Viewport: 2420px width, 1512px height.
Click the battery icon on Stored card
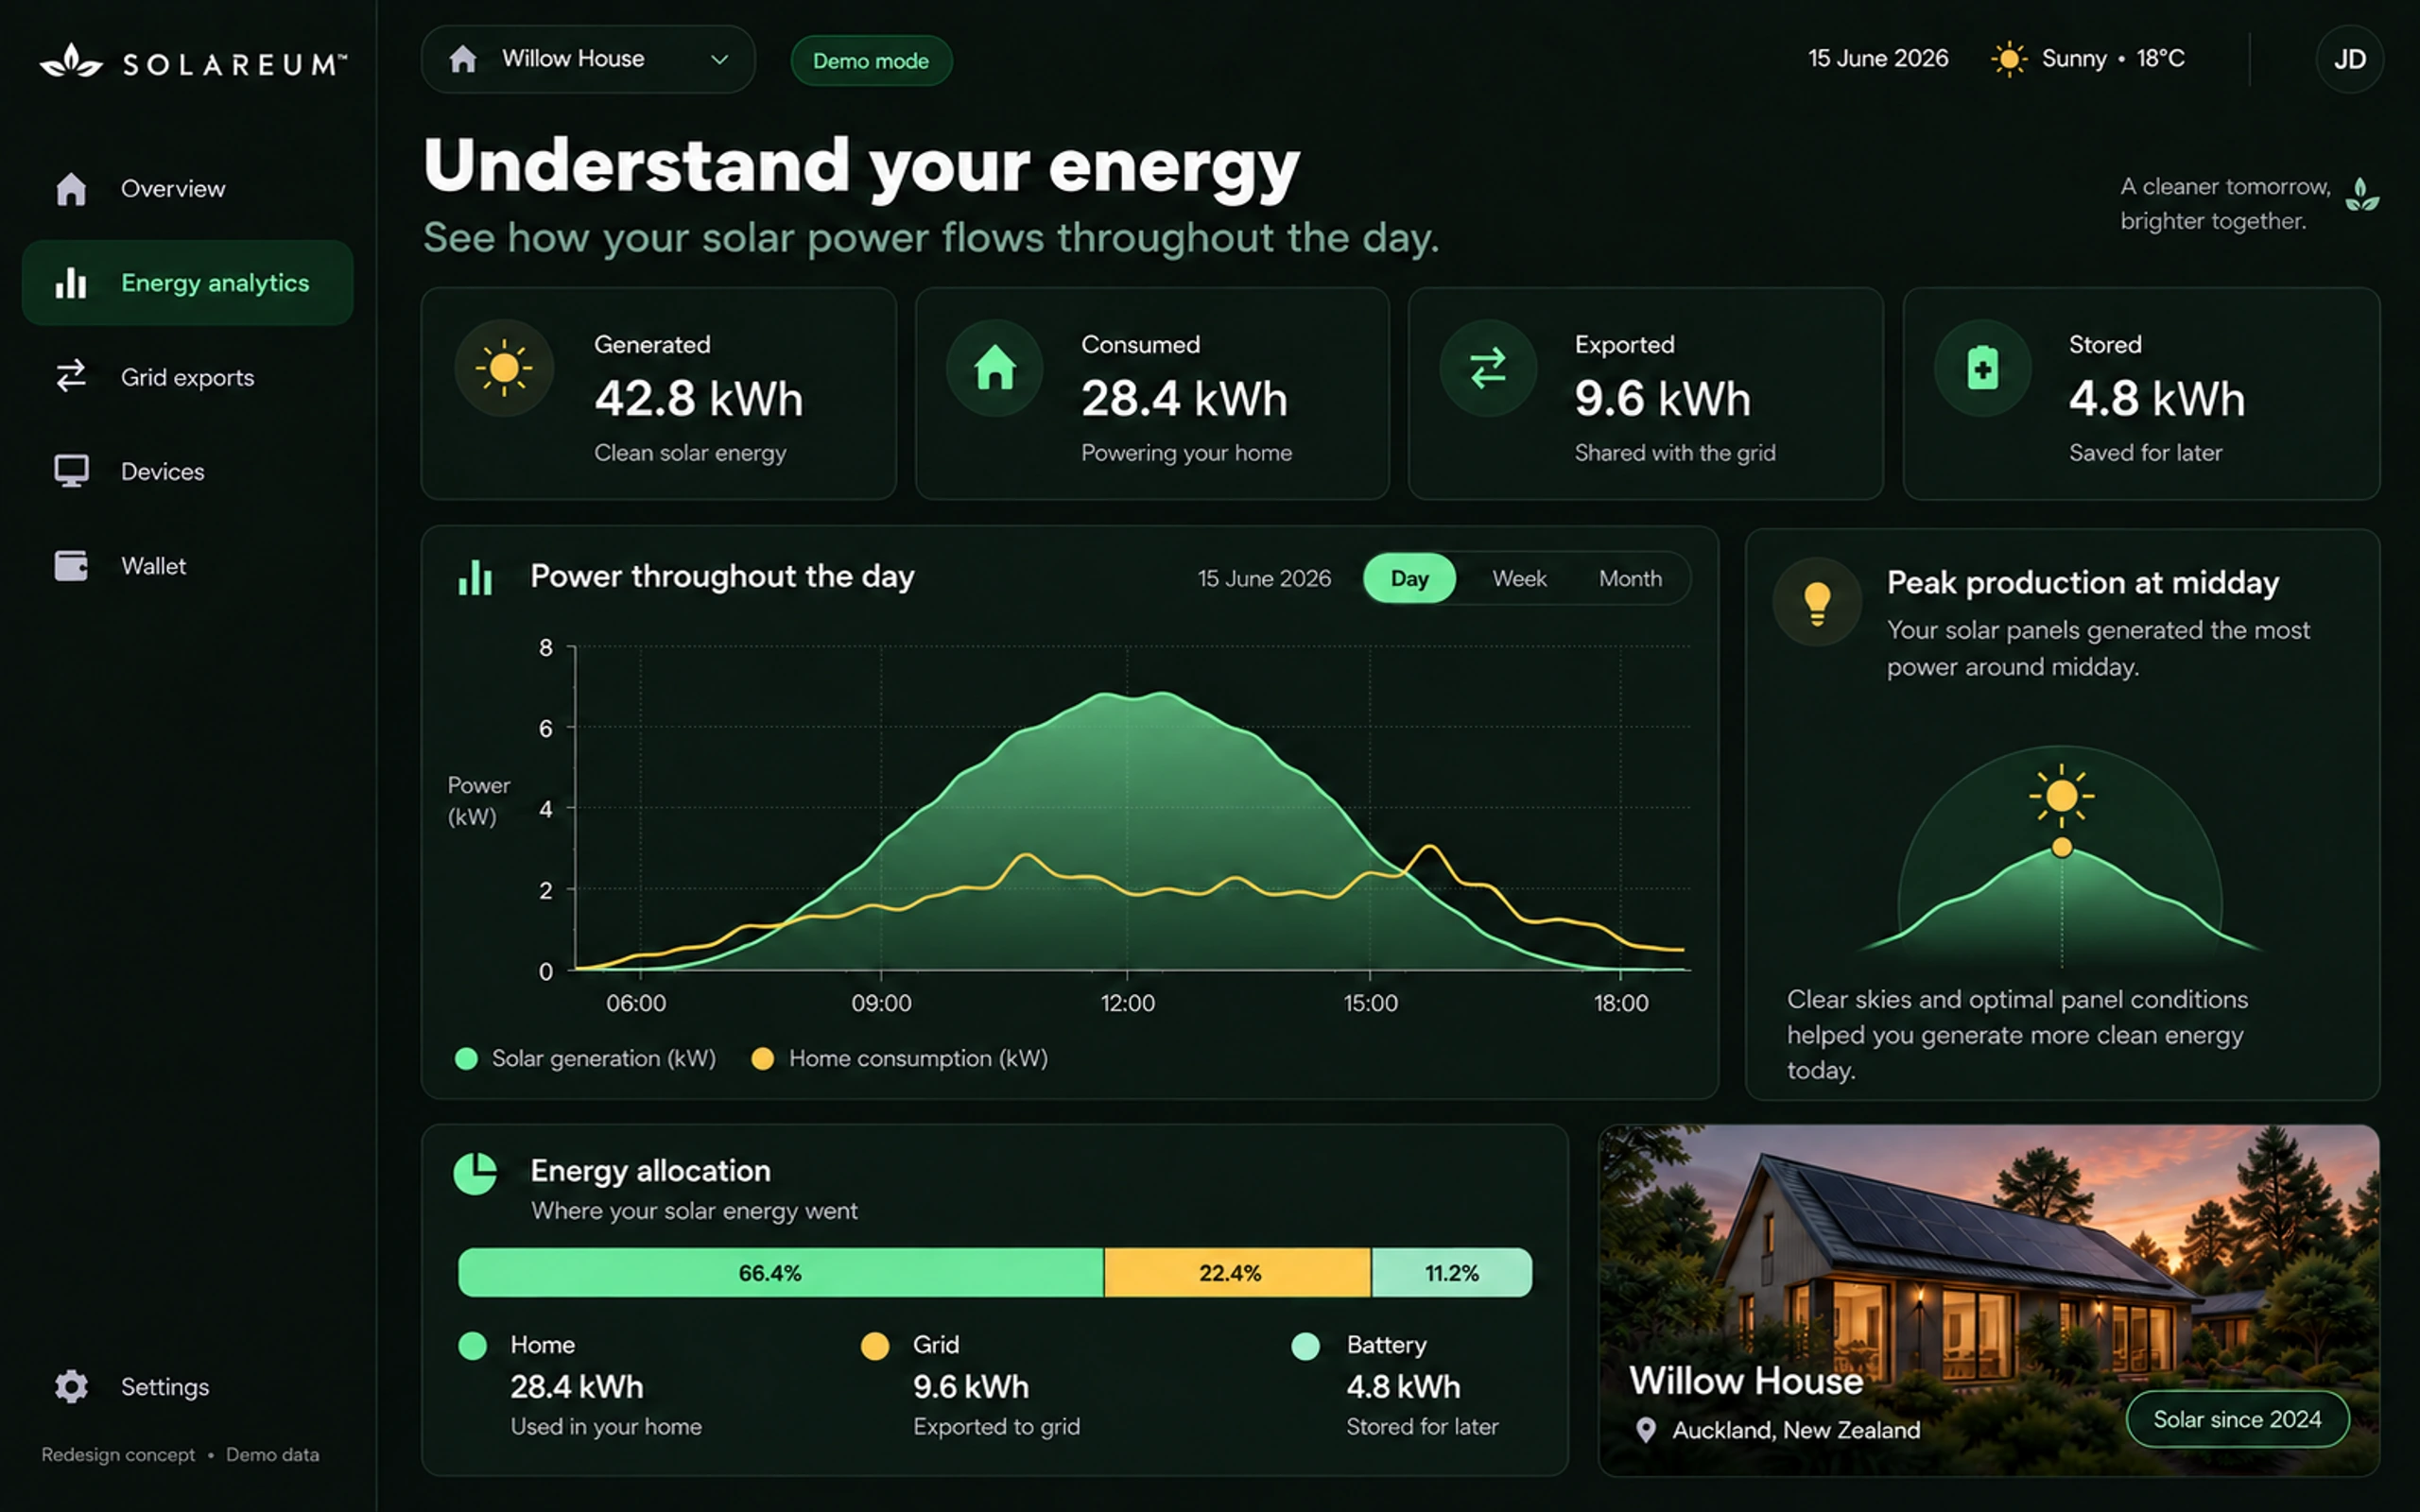click(1982, 368)
